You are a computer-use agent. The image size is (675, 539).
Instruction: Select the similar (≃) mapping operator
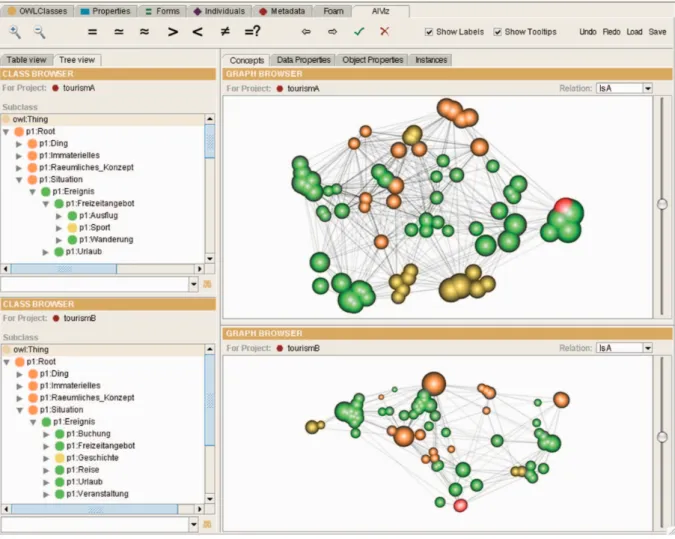tap(118, 32)
